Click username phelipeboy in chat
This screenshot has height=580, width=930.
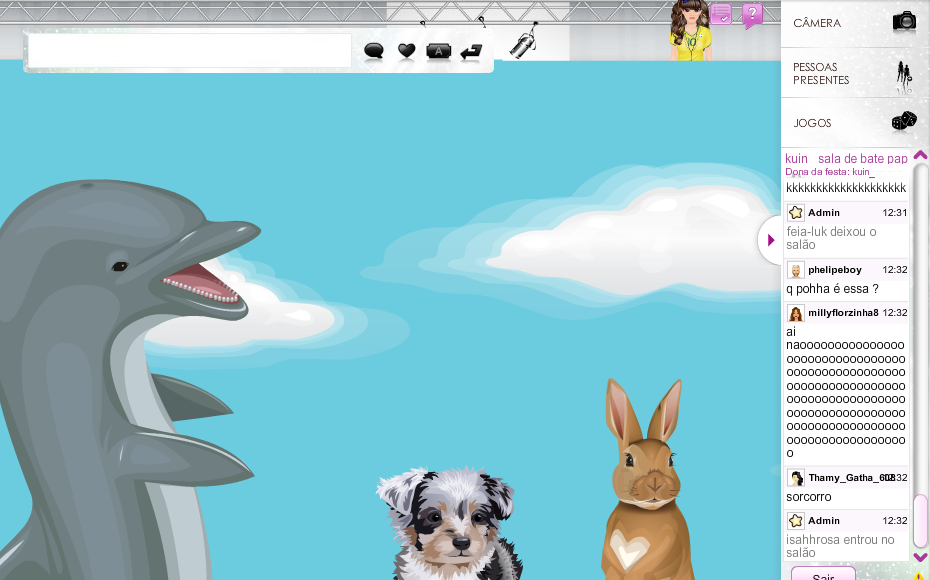(x=835, y=270)
